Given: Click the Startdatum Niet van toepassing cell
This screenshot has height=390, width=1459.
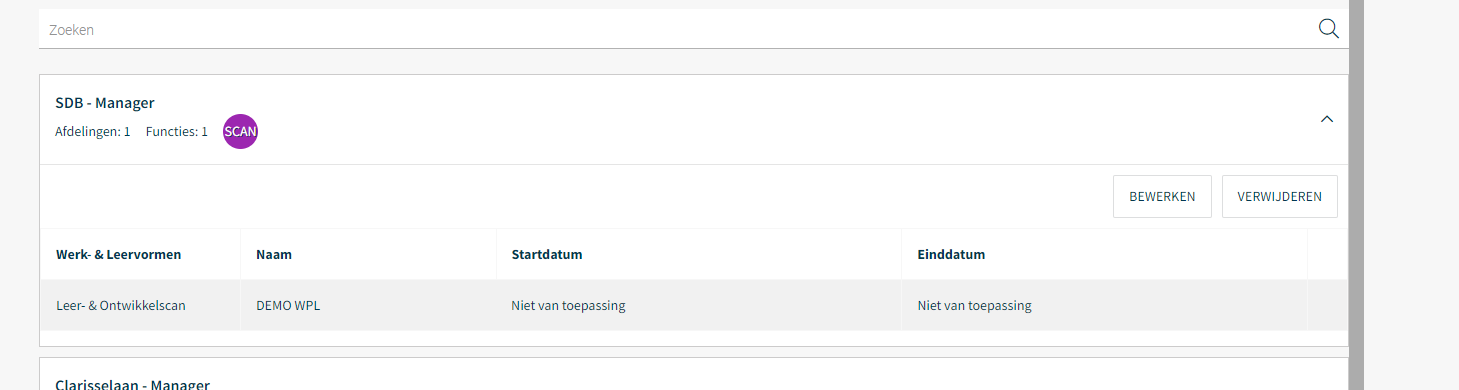Looking at the screenshot, I should [568, 306].
